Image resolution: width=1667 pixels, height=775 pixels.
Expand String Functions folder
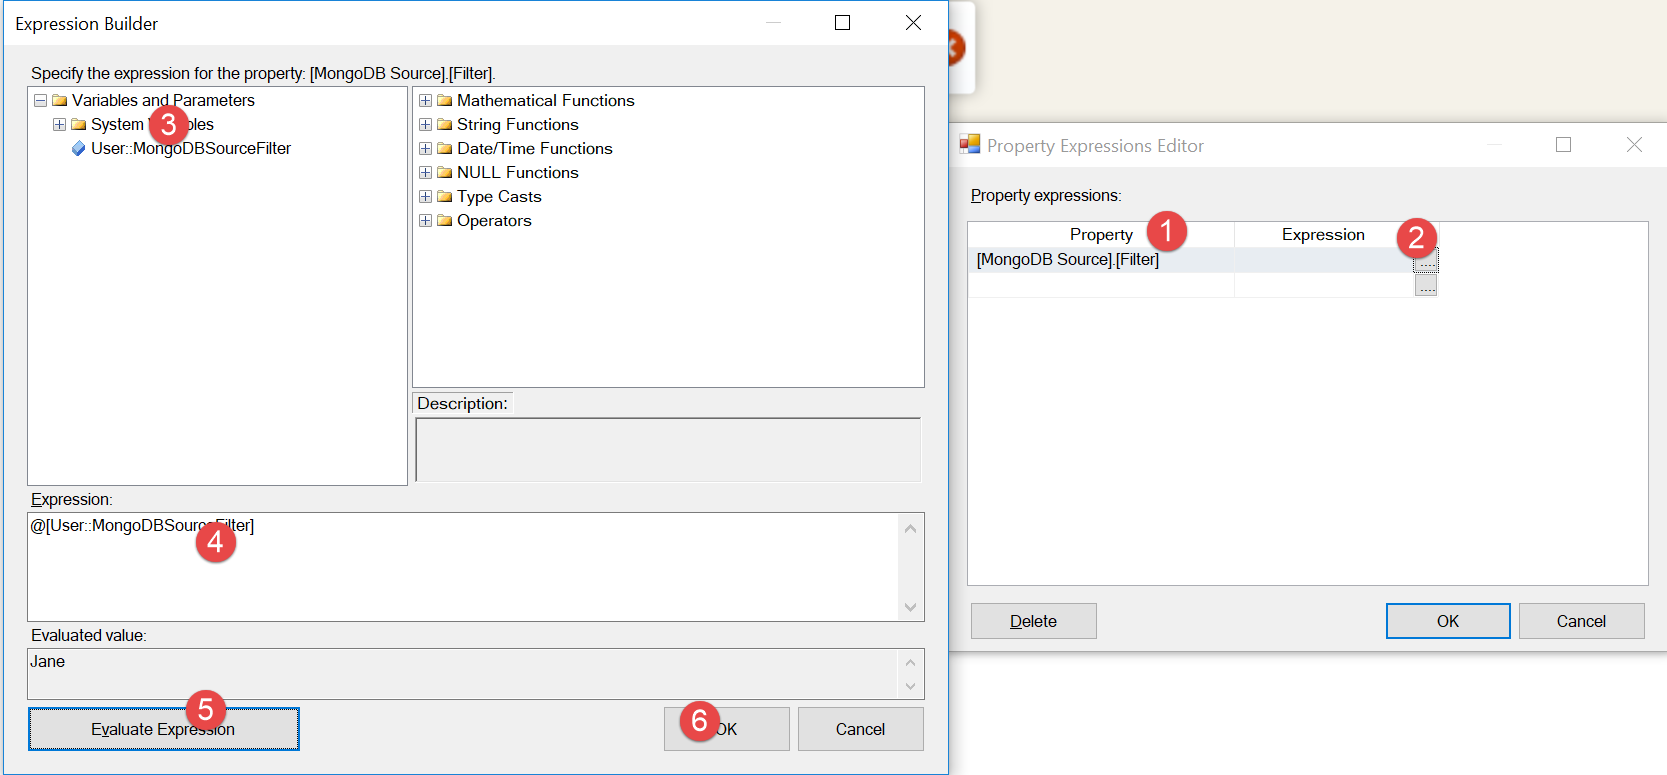click(425, 124)
